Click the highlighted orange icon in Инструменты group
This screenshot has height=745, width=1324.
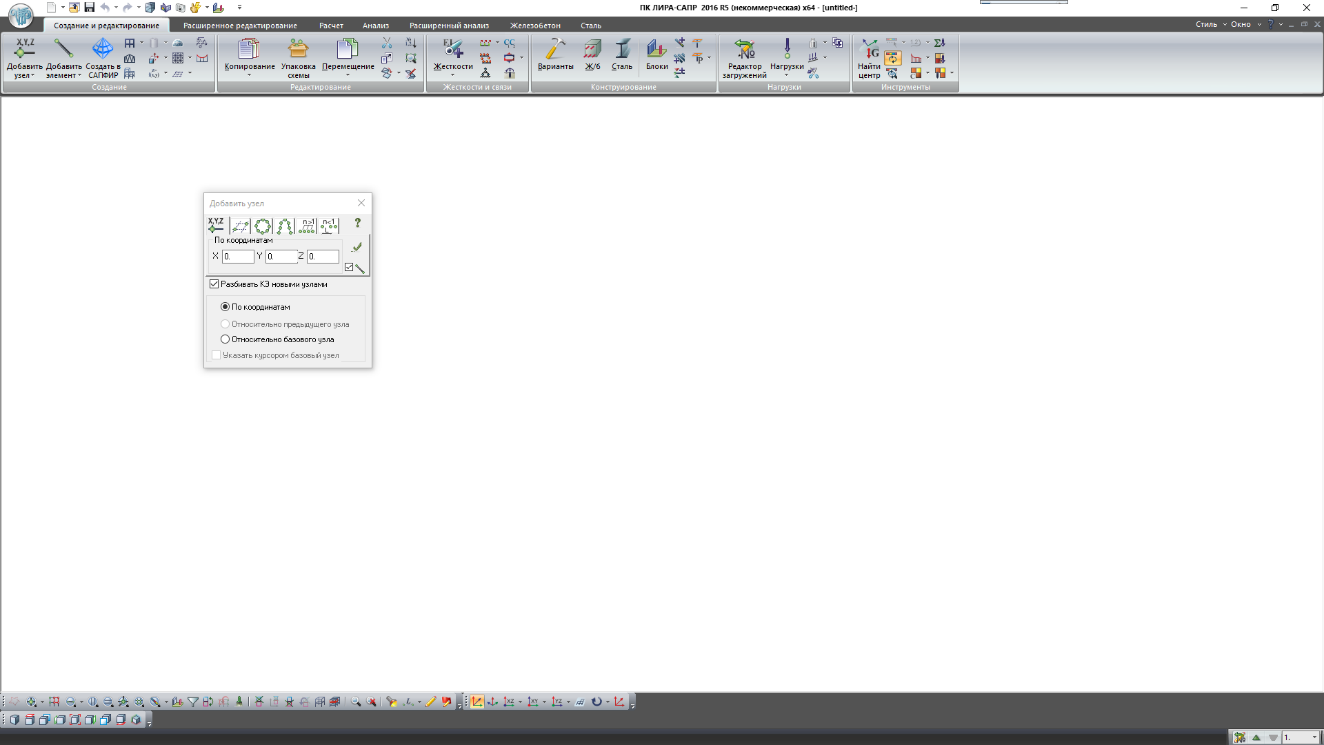(893, 58)
